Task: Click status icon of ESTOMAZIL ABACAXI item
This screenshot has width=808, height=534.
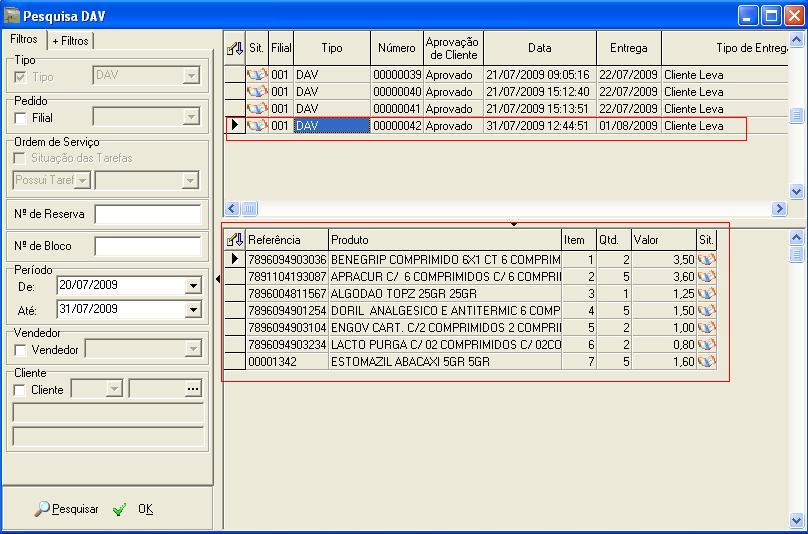Action: tap(707, 362)
